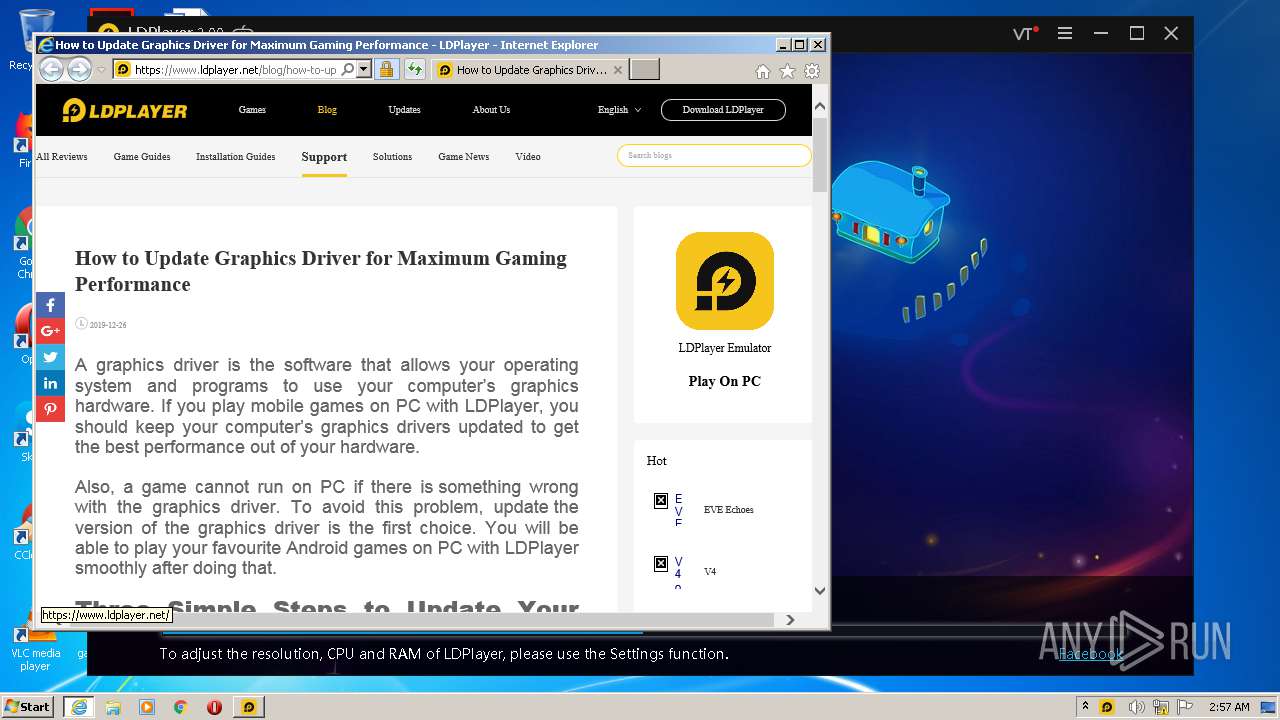Close the How to Update Graphics tab
Viewport: 1280px width, 720px height.
[x=618, y=70]
